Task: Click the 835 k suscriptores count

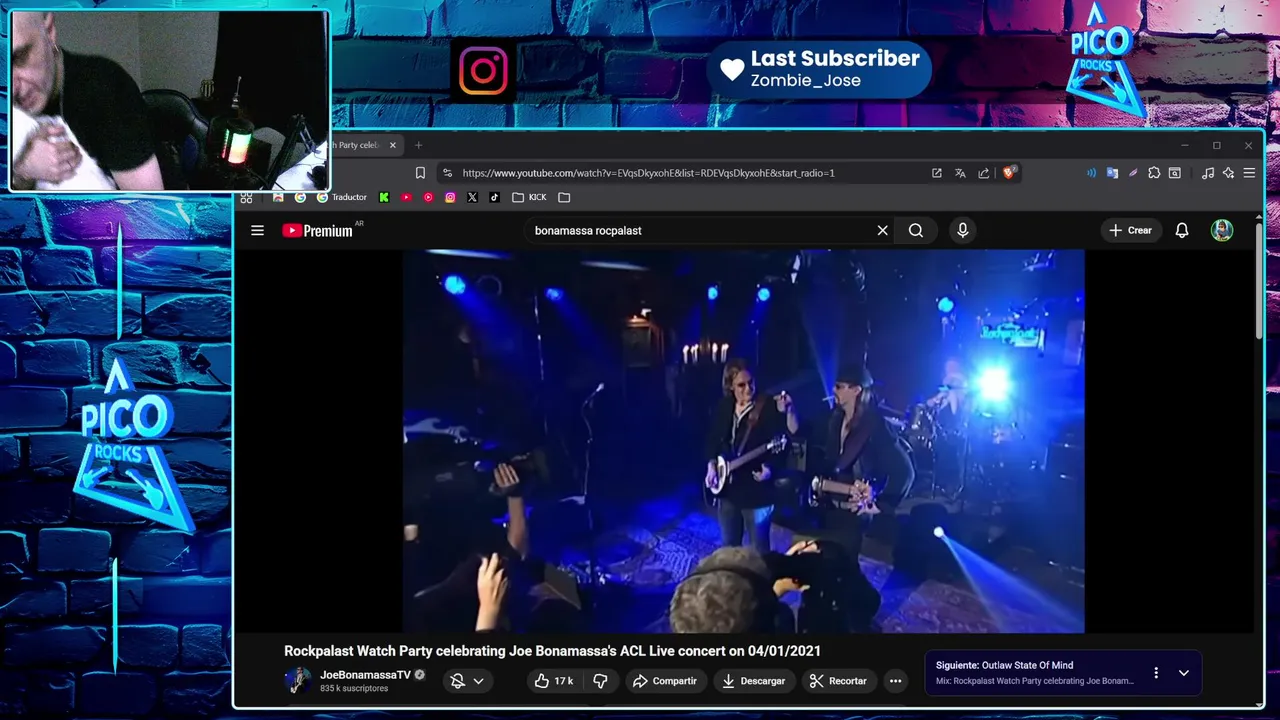Action: (354, 689)
